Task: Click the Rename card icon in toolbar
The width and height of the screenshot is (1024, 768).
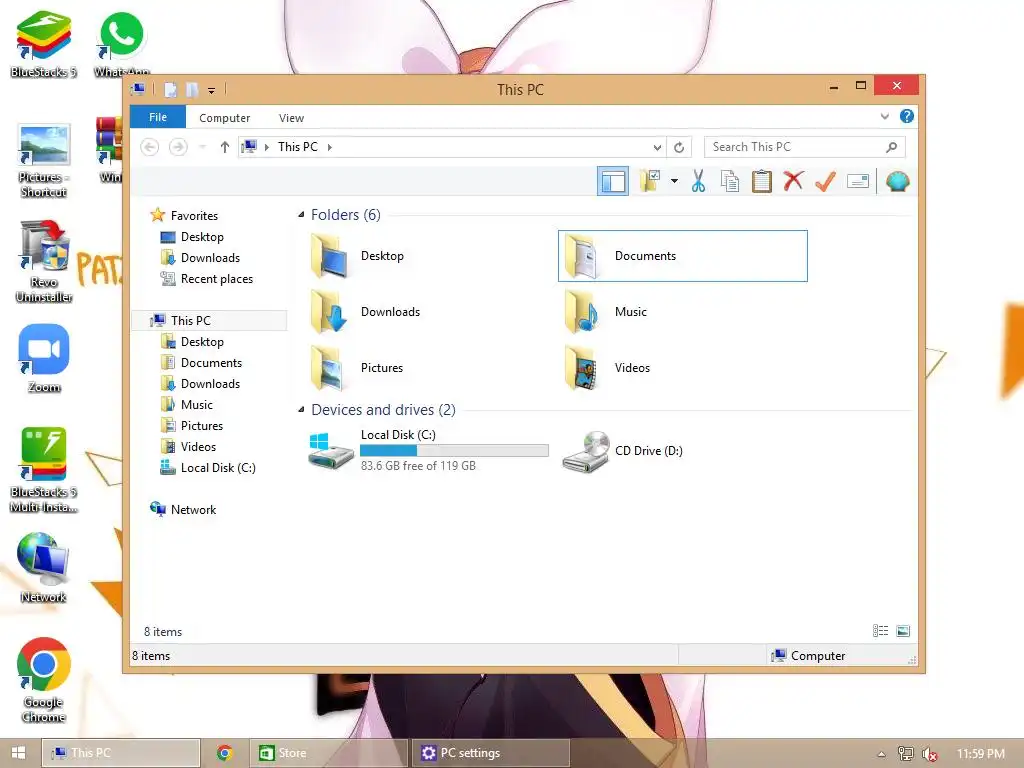Action: pos(857,181)
